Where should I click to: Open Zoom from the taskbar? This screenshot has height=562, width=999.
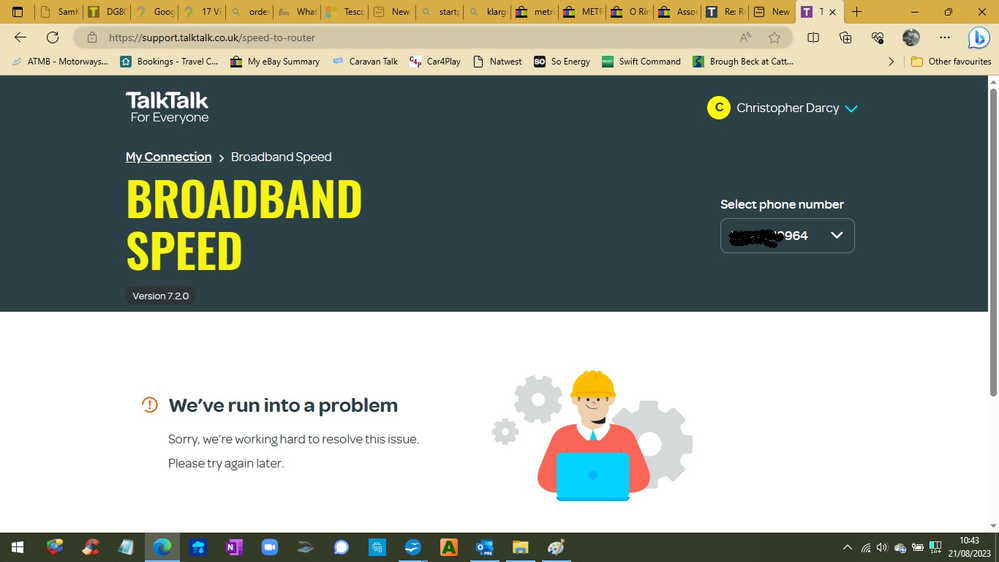269,547
